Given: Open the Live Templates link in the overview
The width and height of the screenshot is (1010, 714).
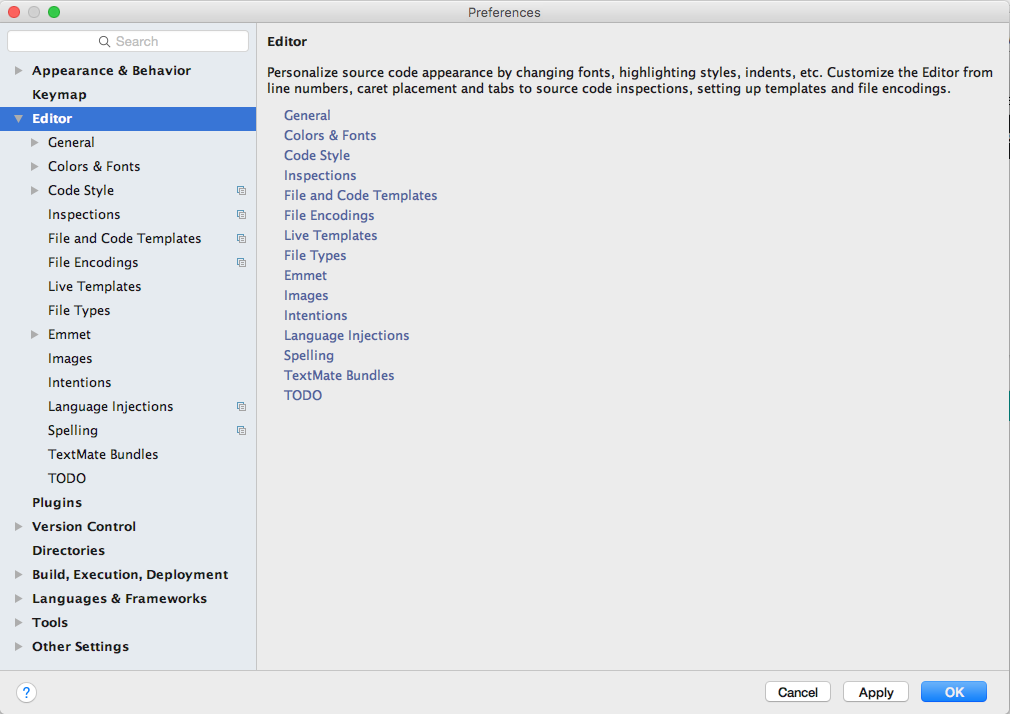Looking at the screenshot, I should [330, 235].
